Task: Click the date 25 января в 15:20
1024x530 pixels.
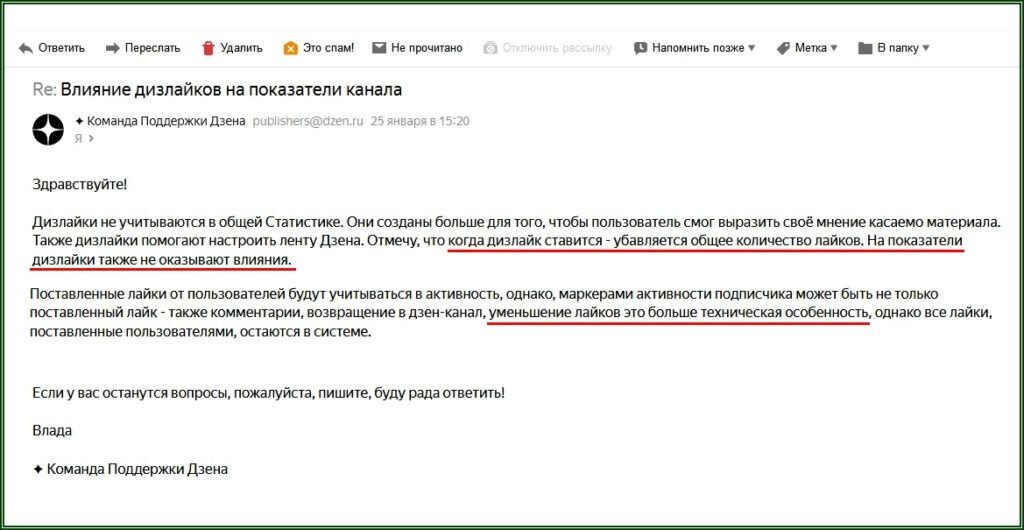Action: (420, 121)
